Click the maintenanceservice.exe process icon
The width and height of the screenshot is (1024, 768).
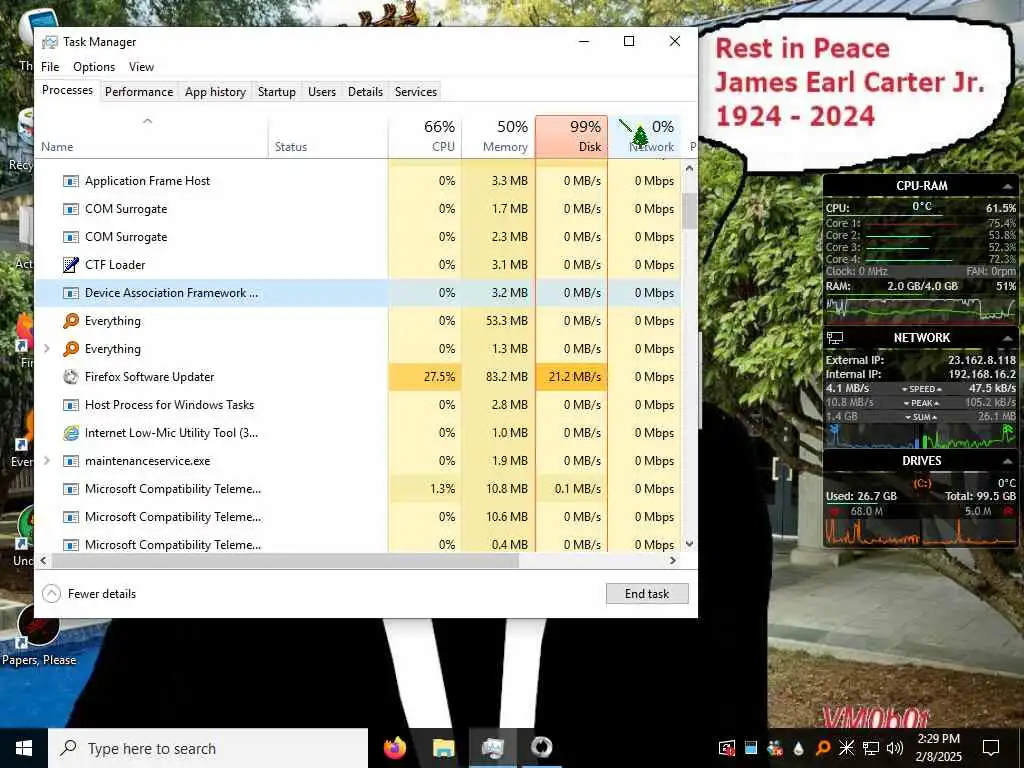(x=71, y=461)
